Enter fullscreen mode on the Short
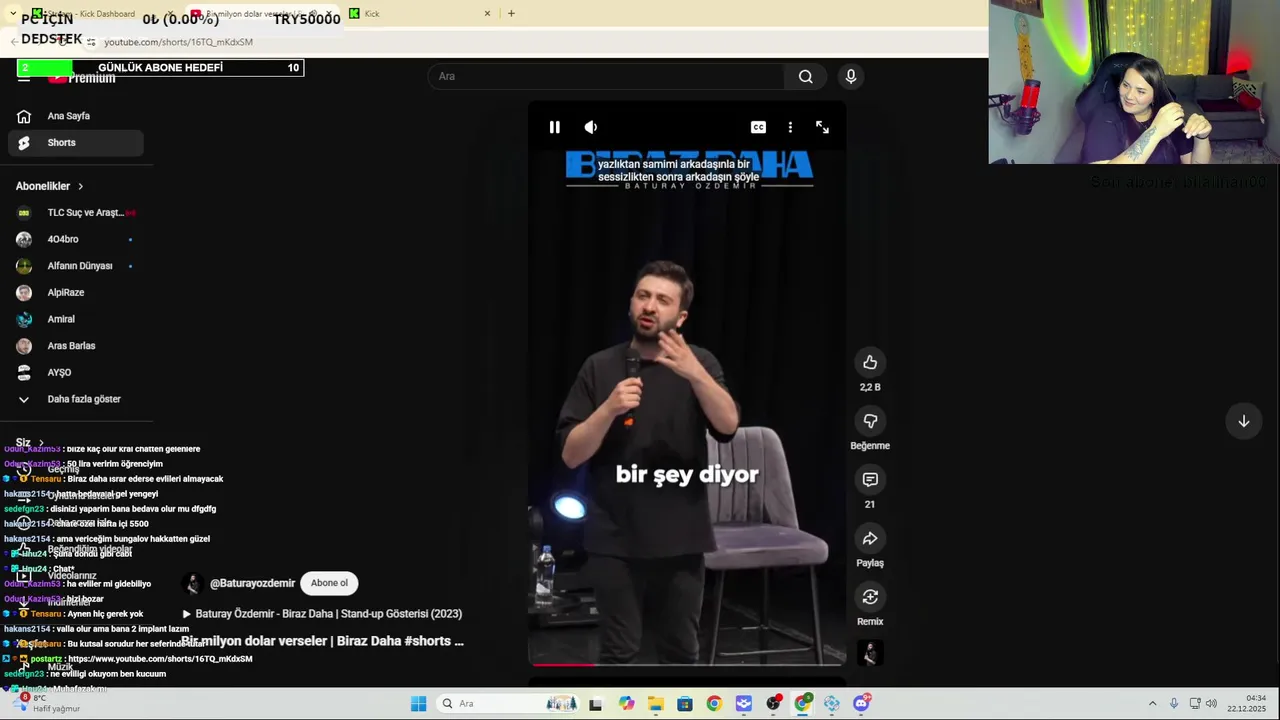The height and width of the screenshot is (720, 1280). coord(822,127)
